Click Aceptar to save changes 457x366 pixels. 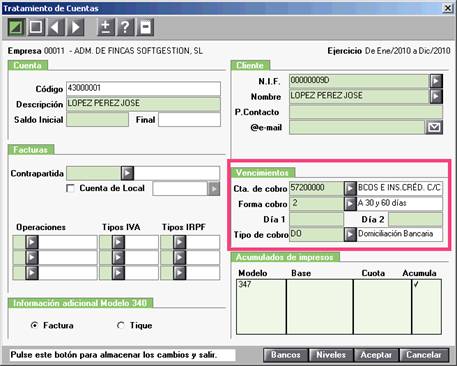tap(376, 355)
